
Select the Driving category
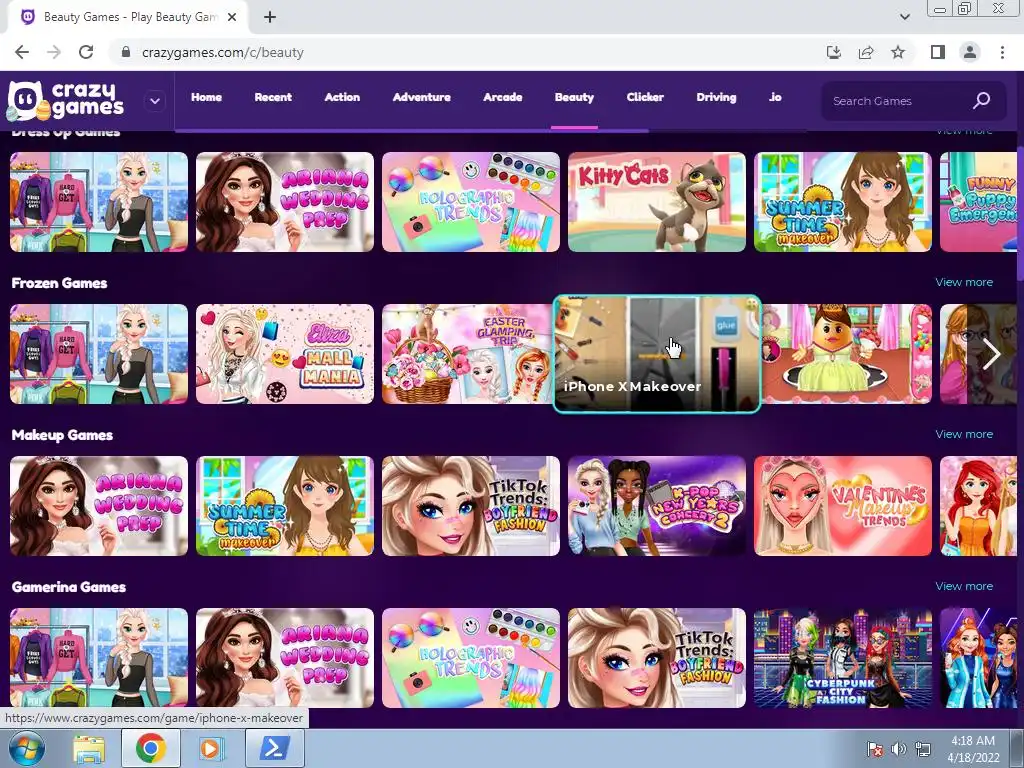[x=716, y=97]
